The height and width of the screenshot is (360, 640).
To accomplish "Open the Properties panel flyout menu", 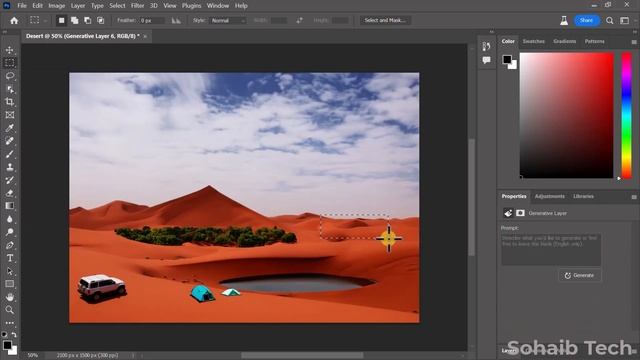I will (x=634, y=197).
